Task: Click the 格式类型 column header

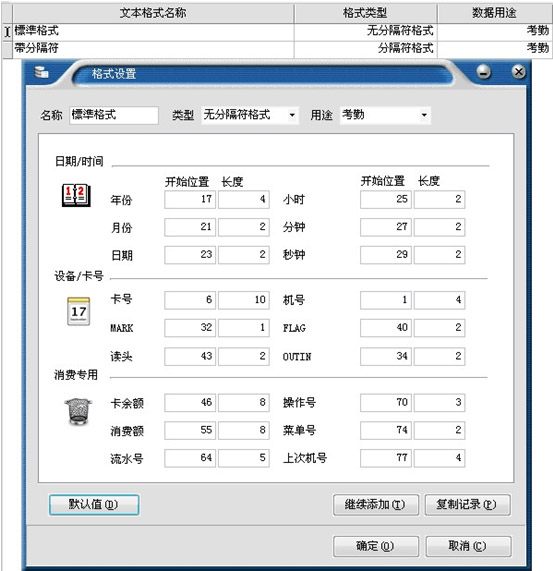Action: point(365,13)
